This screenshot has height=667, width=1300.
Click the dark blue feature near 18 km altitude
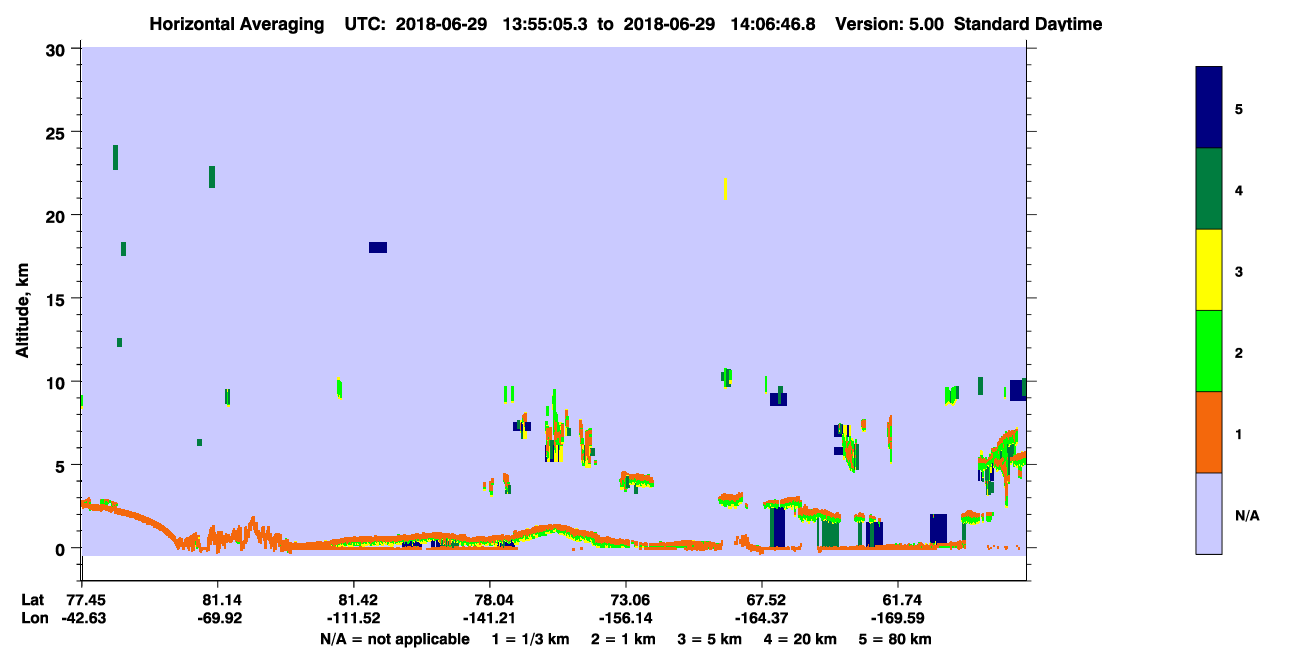(378, 247)
